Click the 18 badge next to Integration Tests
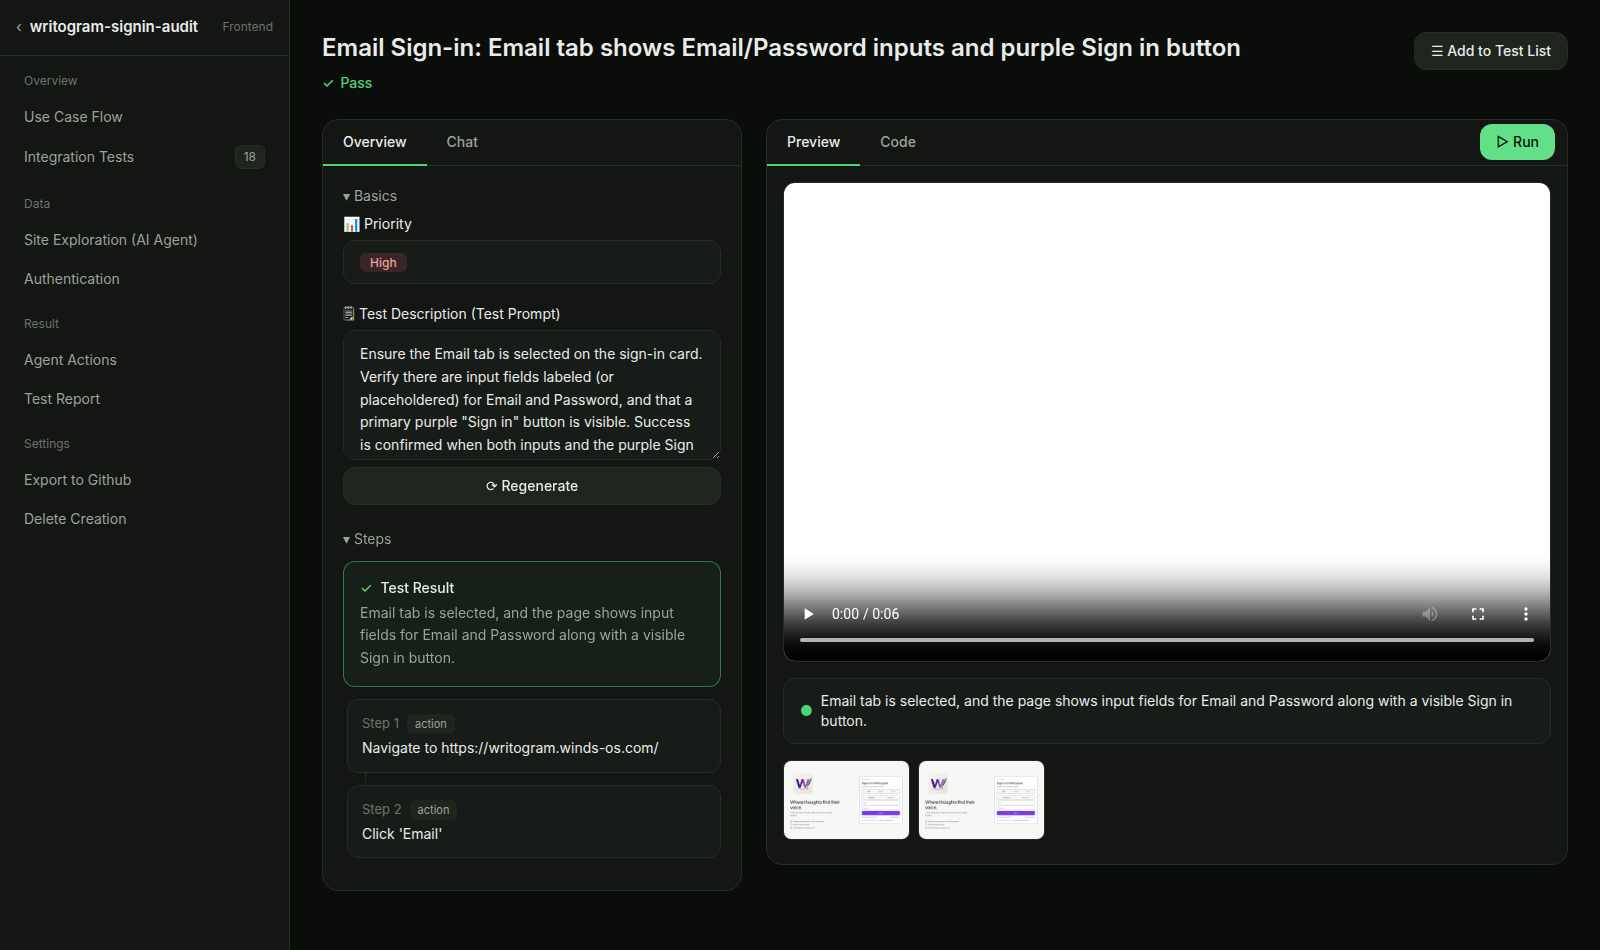The image size is (1600, 950). click(x=250, y=157)
